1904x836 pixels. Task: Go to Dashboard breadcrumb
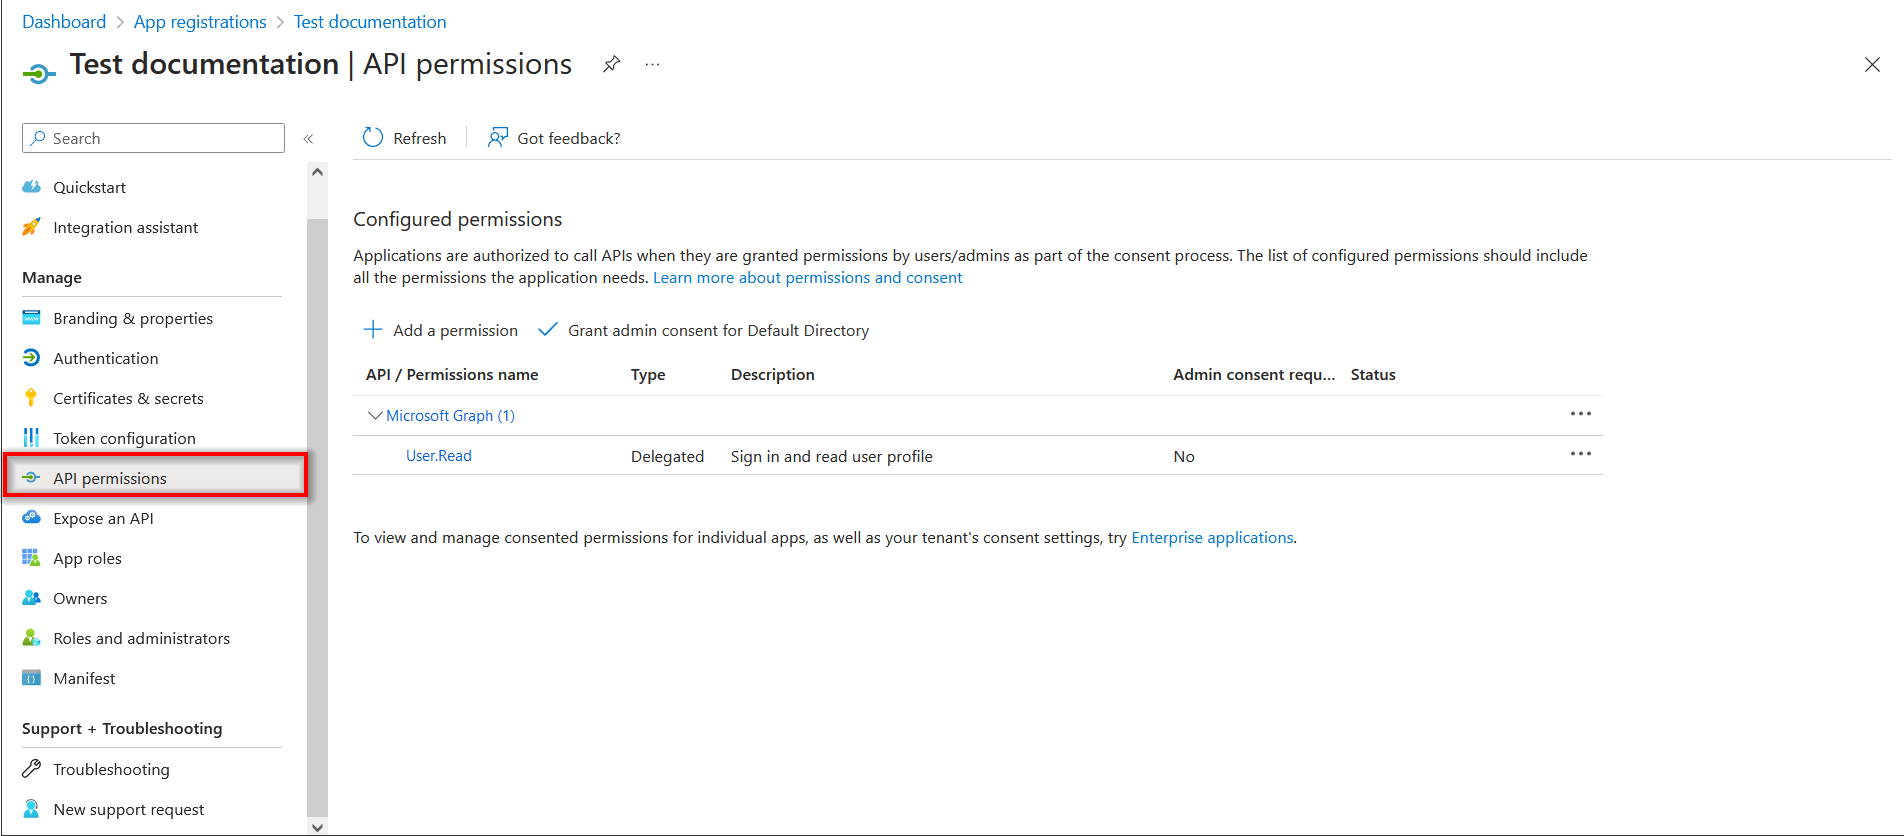pyautogui.click(x=64, y=22)
